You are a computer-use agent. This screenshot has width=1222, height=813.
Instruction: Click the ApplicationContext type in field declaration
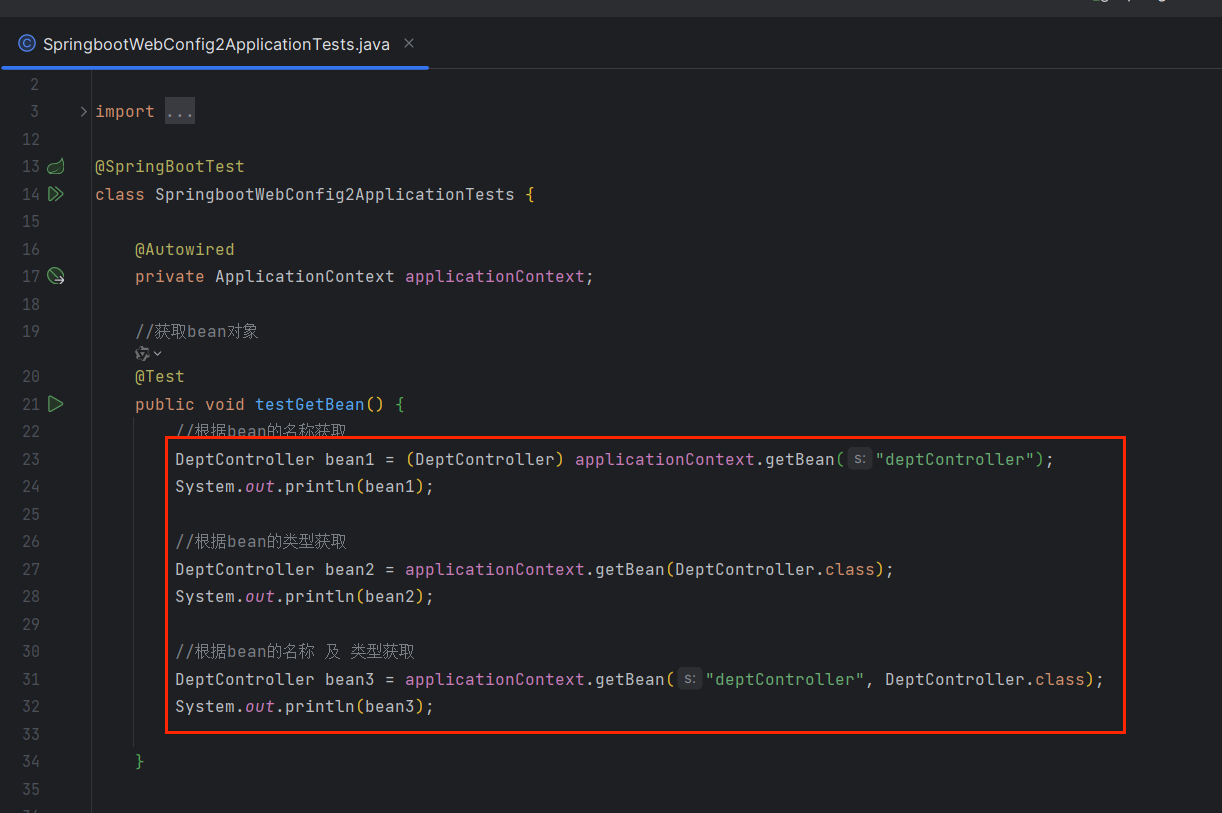[304, 276]
